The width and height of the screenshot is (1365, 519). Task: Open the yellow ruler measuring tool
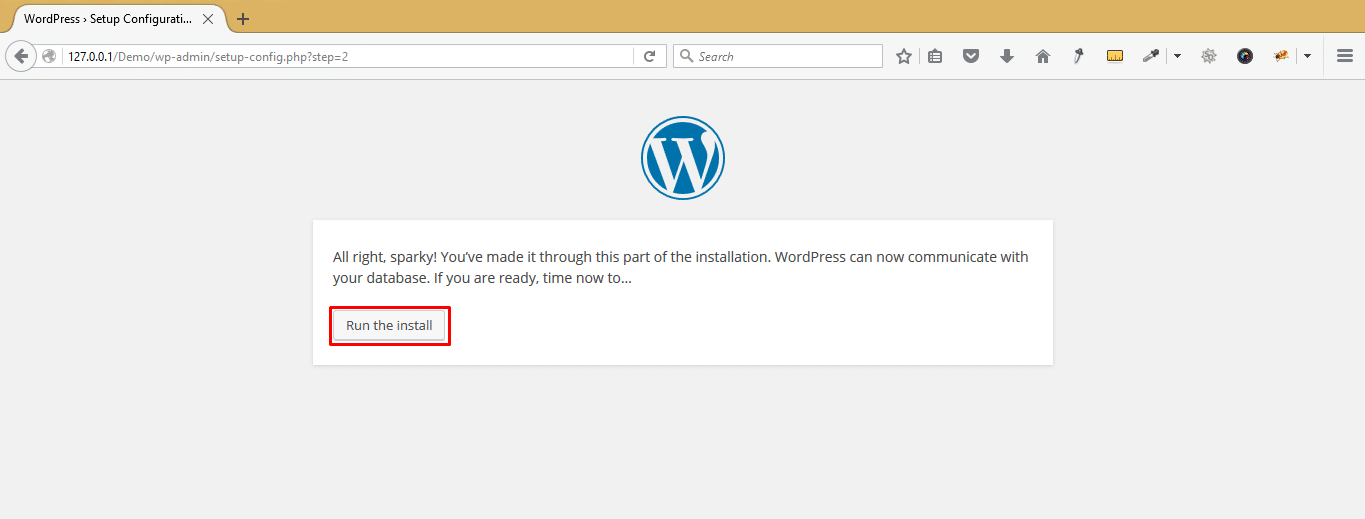pos(1115,57)
